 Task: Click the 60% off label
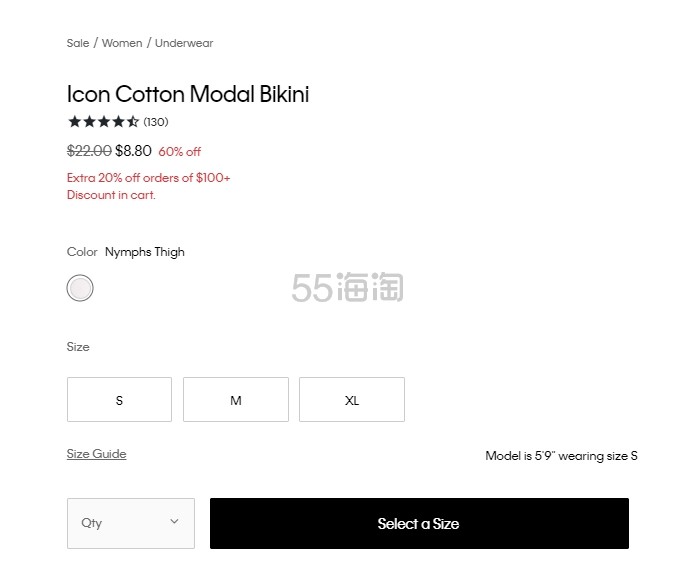tap(180, 152)
